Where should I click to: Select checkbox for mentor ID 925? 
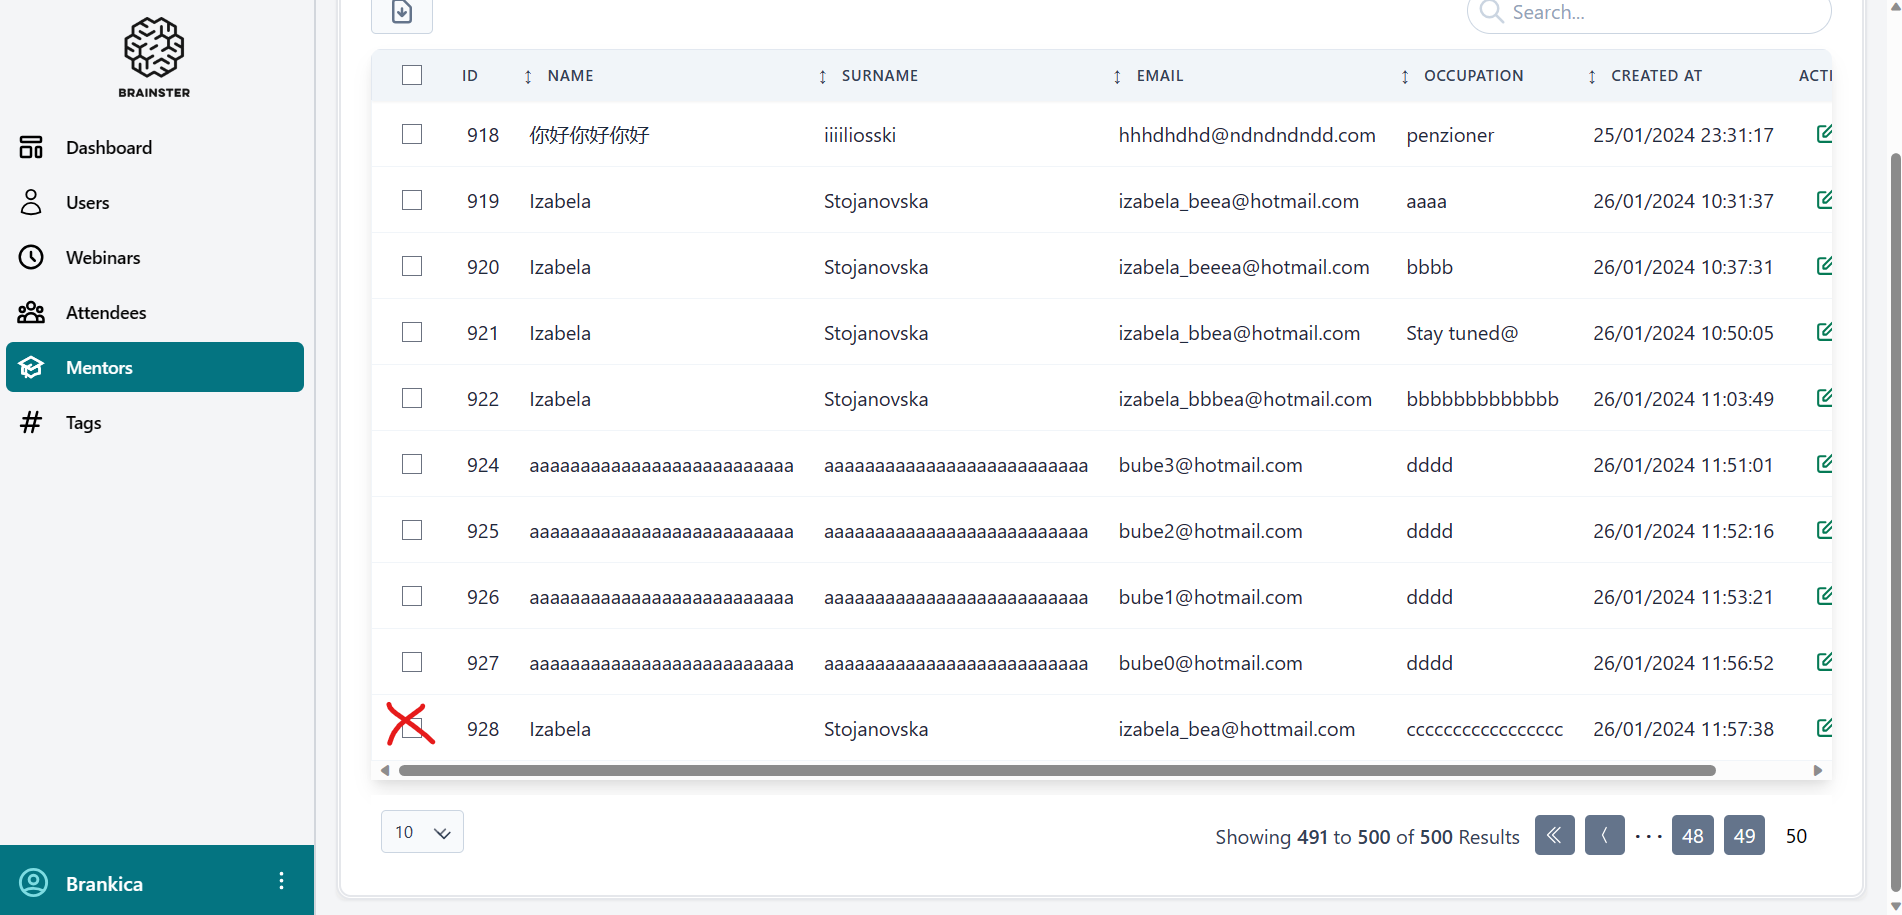(x=412, y=530)
